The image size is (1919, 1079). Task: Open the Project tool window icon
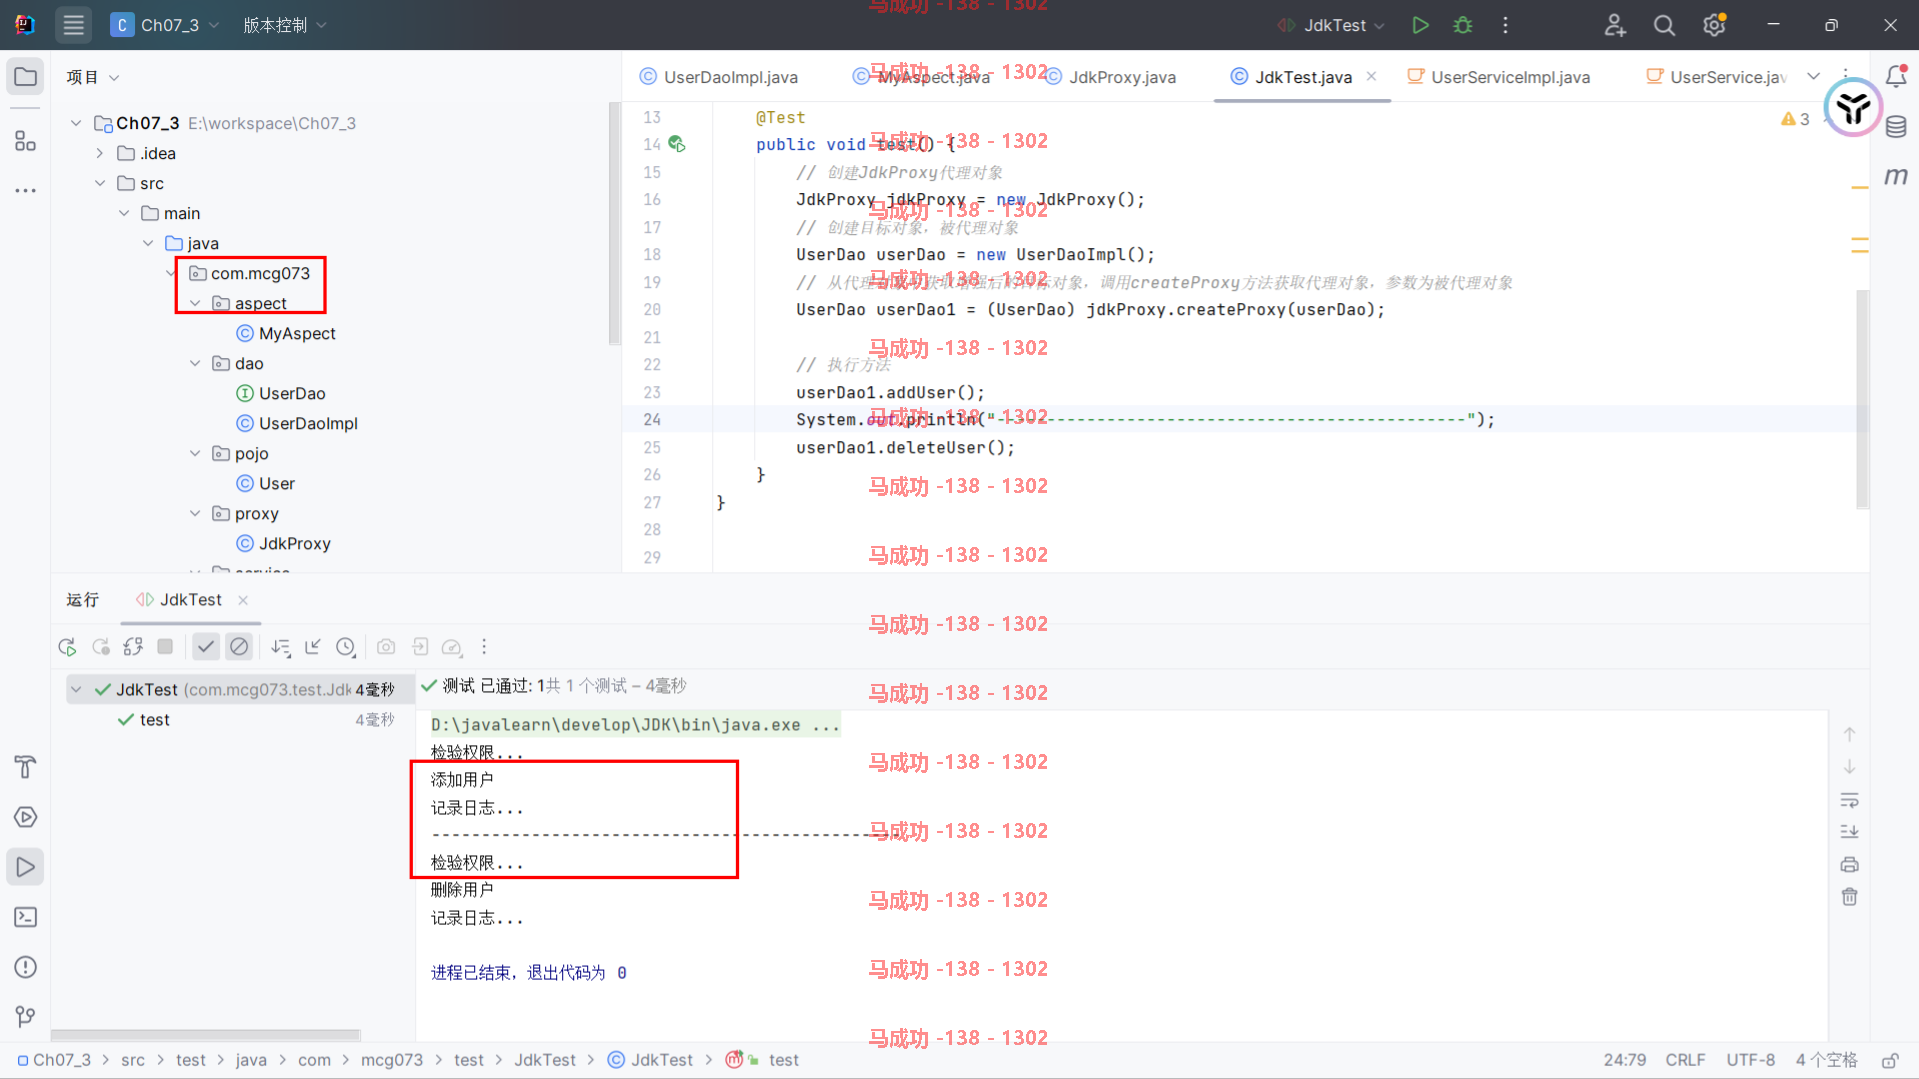25,77
